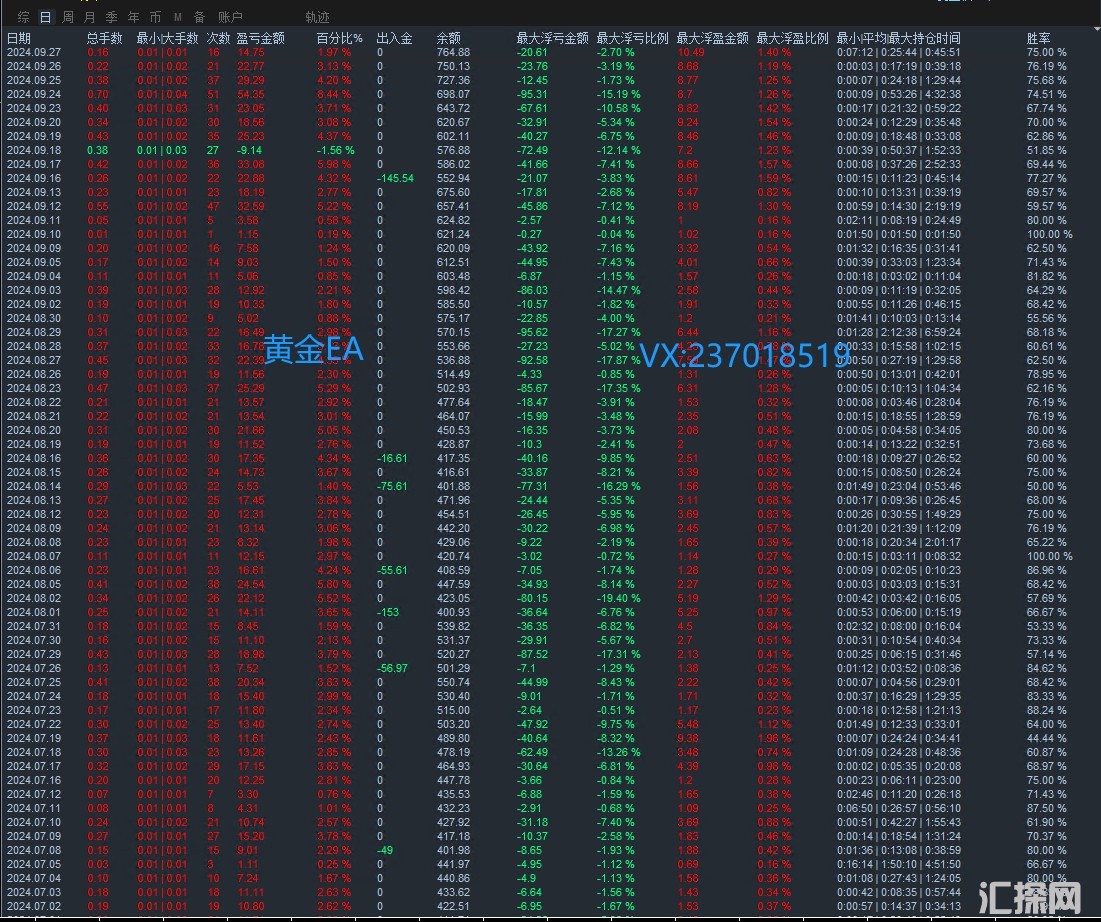Image resolution: width=1101 pixels, height=922 pixels.
Task: Select the 2024.07.02 date row
Action: click(34, 907)
